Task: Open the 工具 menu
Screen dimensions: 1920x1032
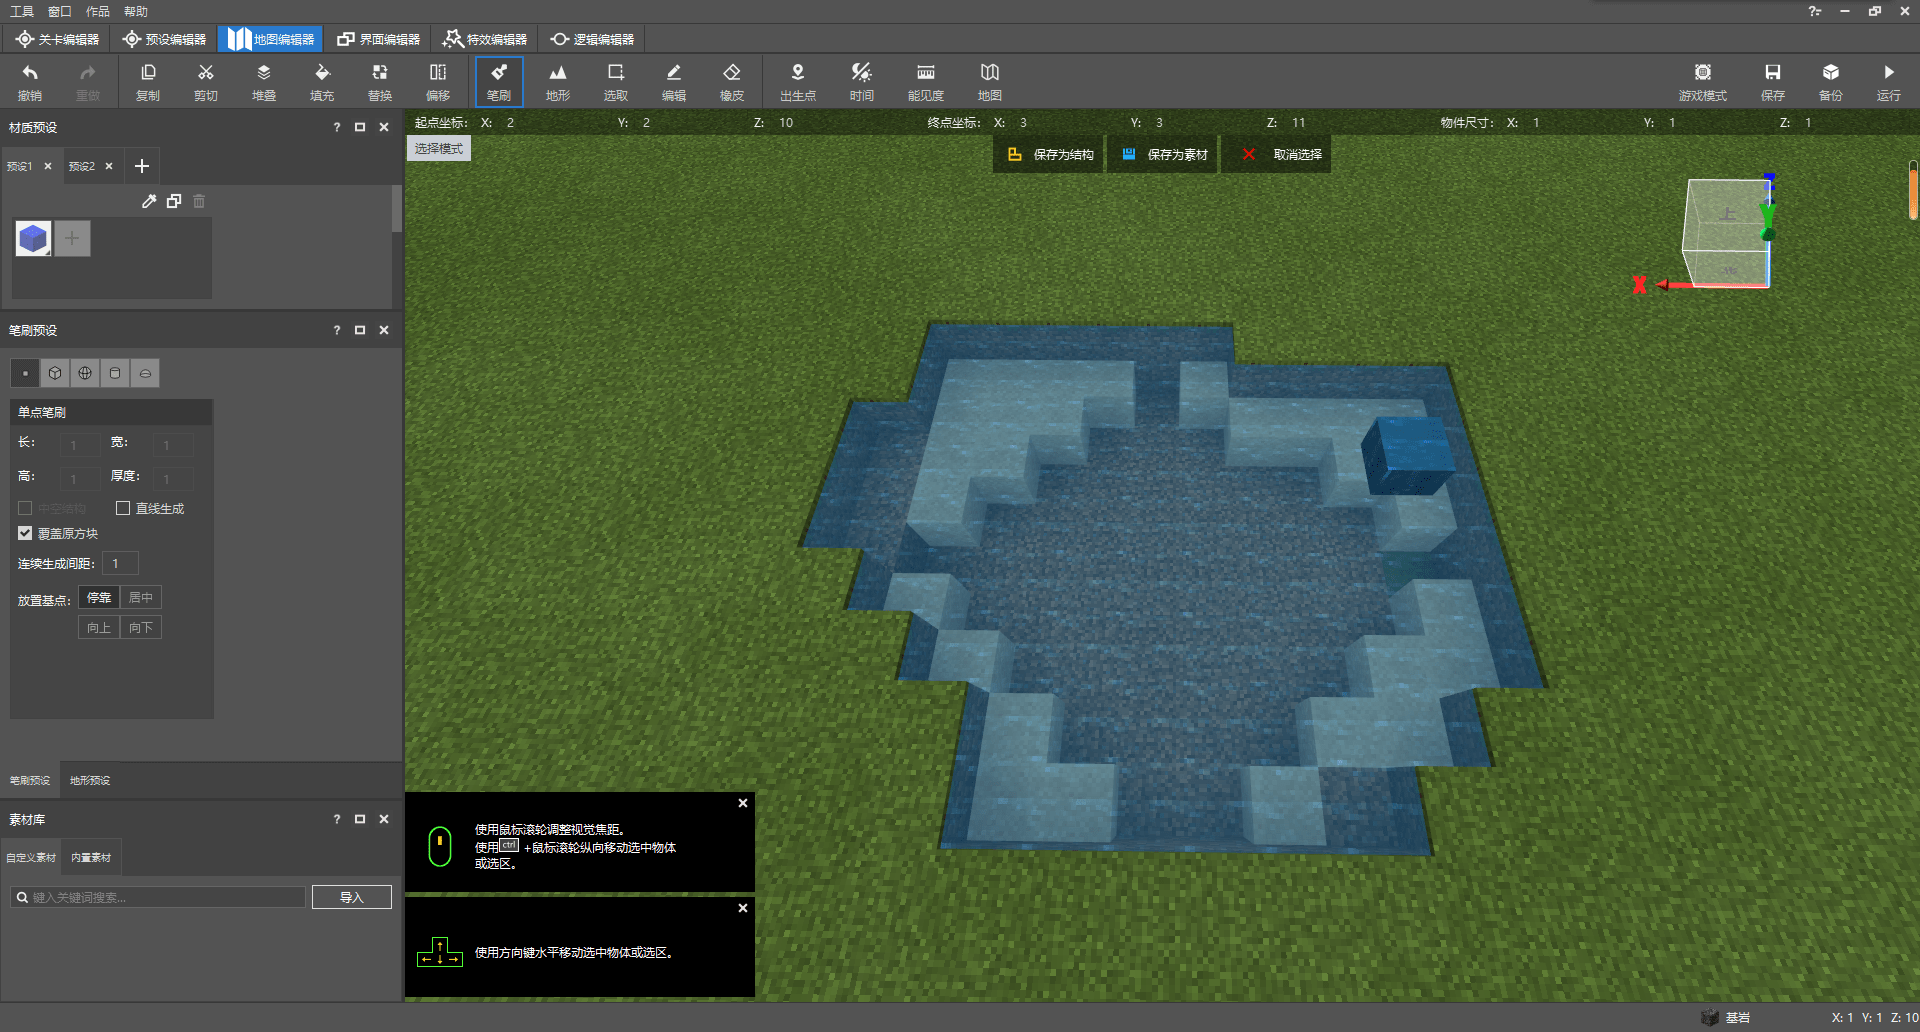Action: pos(21,11)
